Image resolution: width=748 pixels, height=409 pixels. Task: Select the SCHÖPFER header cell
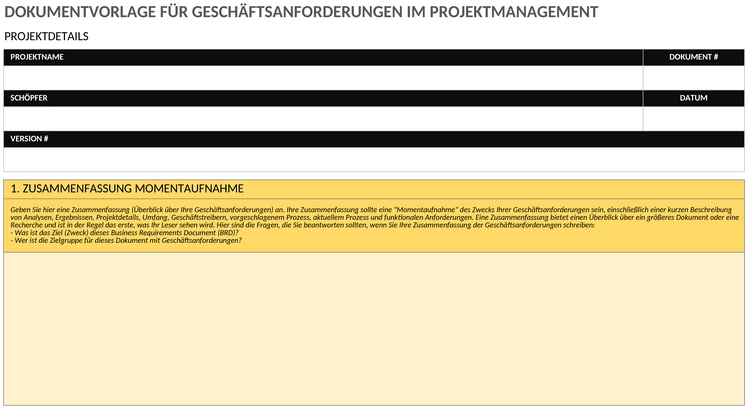coord(323,98)
